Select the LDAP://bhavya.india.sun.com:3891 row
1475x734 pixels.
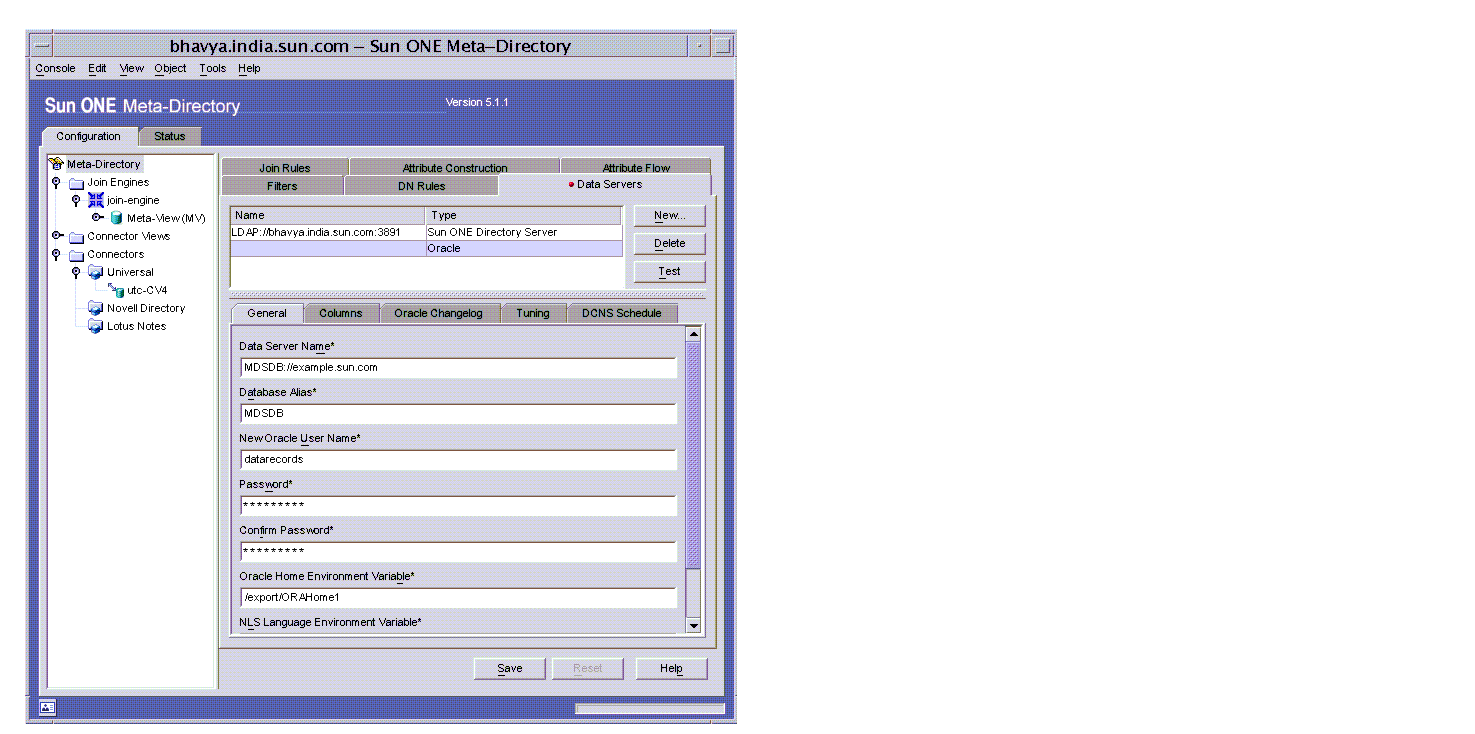(426, 232)
